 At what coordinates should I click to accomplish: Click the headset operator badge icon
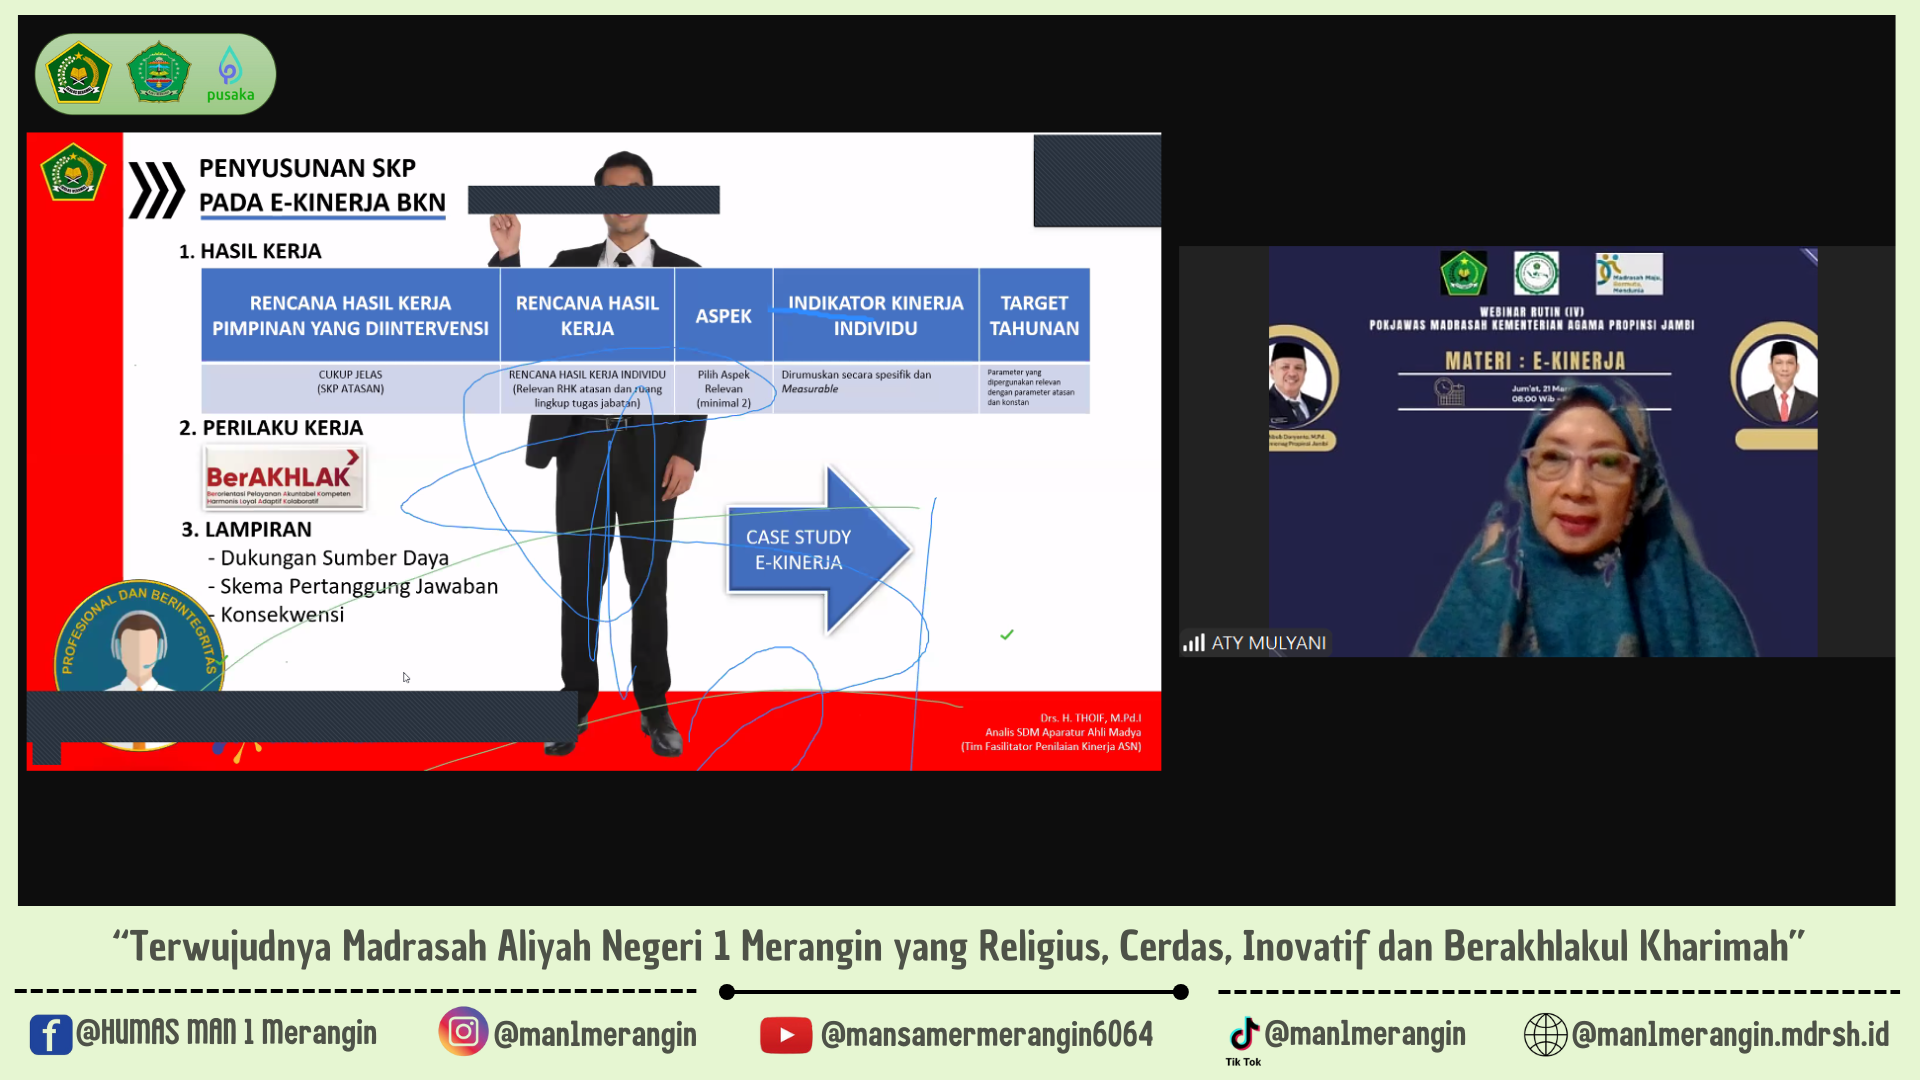pyautogui.click(x=138, y=645)
